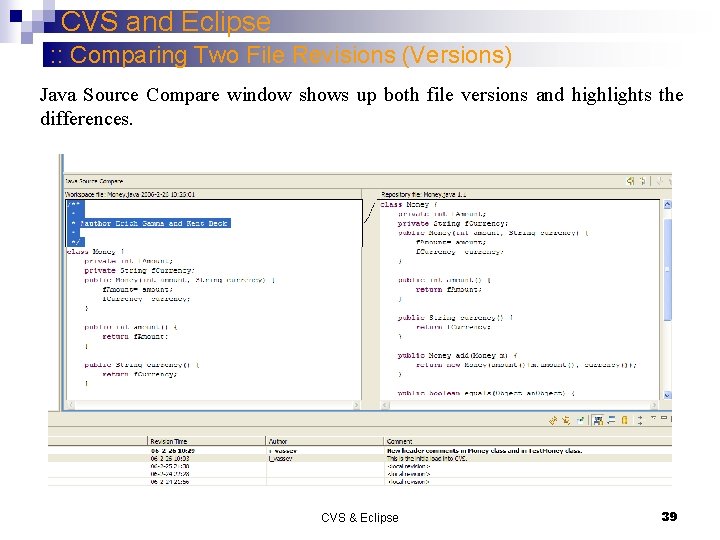
Task: Sort by the Author column header
Action: [x=324, y=441]
